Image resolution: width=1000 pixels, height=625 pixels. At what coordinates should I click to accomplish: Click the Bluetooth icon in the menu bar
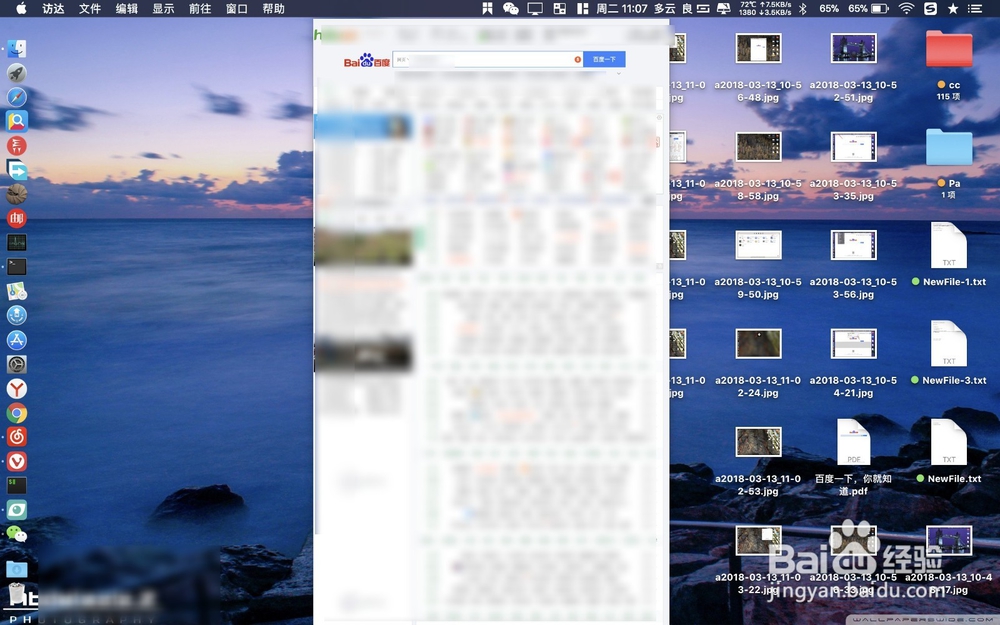(x=803, y=9)
